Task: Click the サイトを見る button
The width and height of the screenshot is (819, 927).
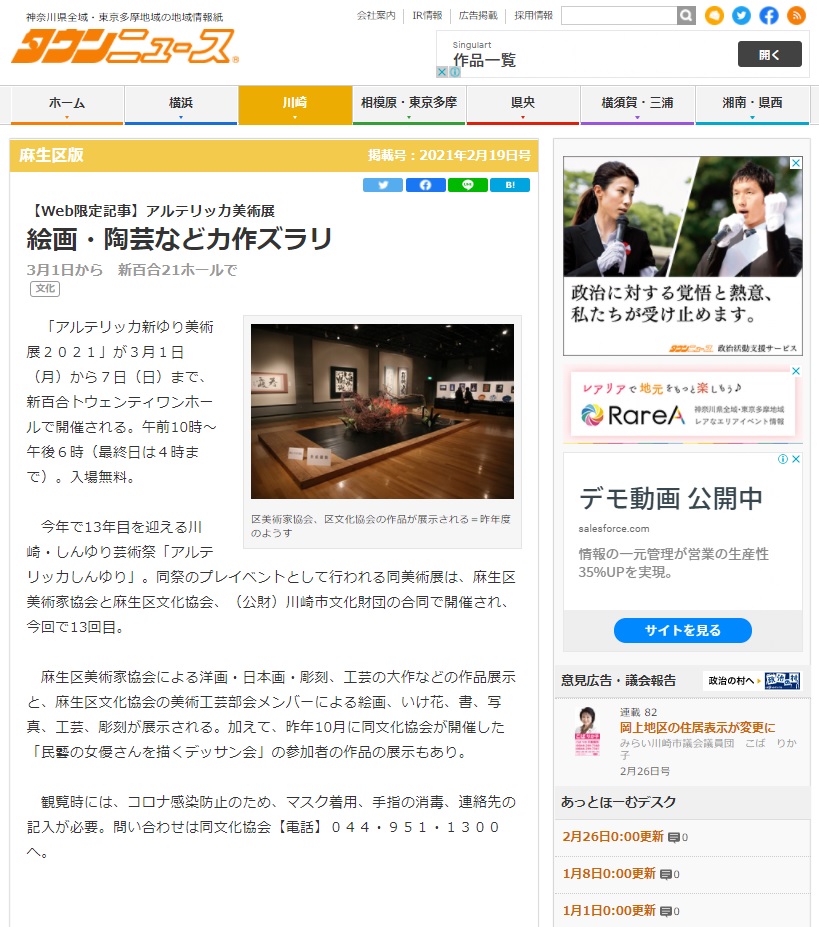Action: coord(682,630)
